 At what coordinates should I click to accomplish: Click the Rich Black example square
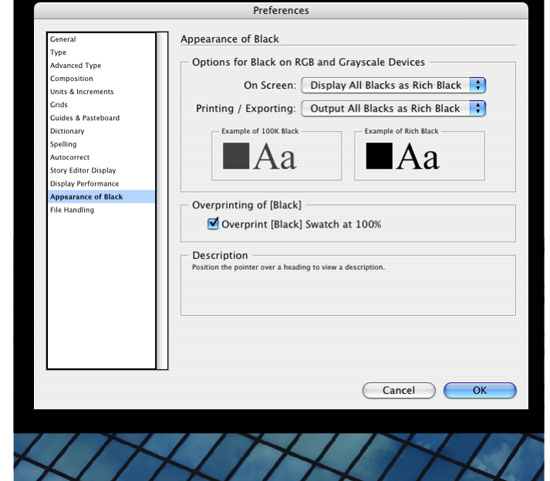(x=379, y=156)
